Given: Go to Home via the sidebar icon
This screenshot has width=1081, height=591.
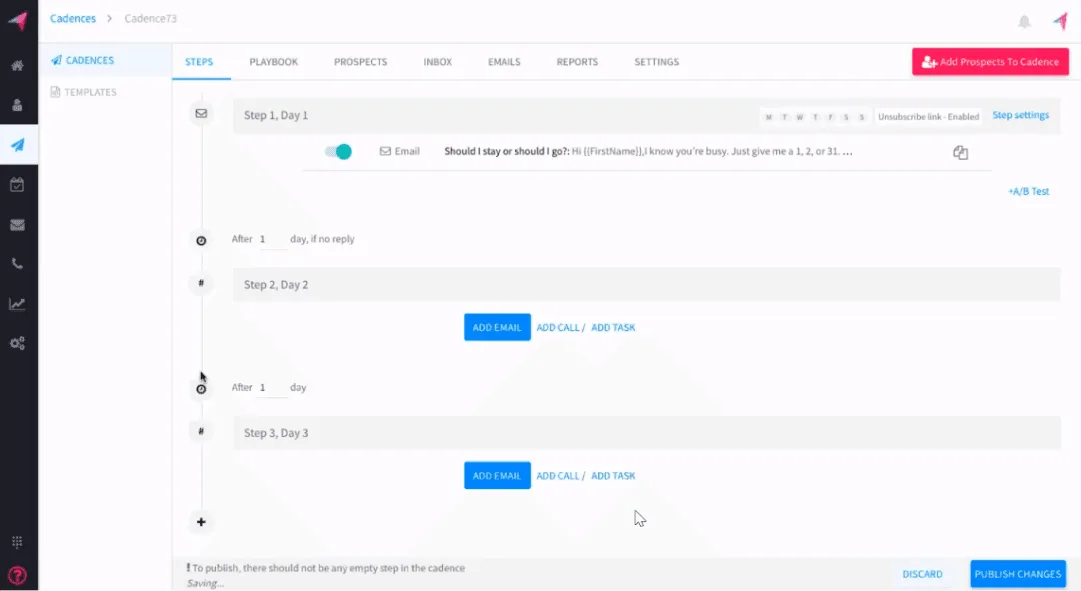Looking at the screenshot, I should (x=18, y=64).
